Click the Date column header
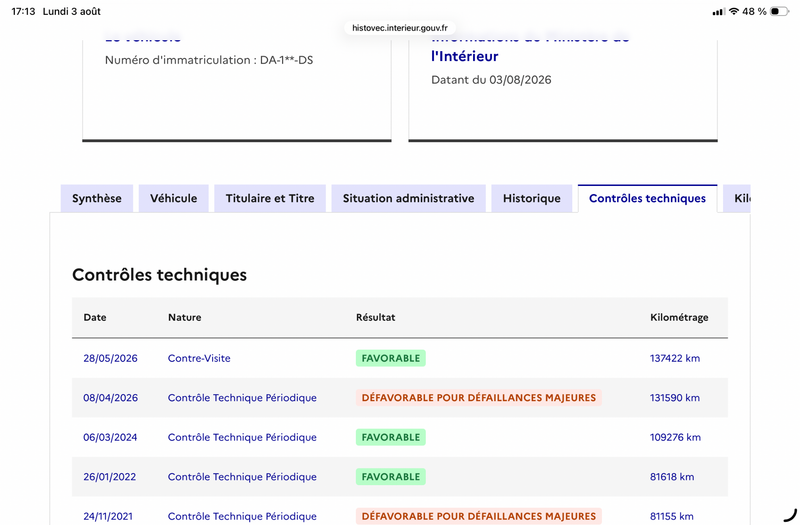The image size is (800, 525). (x=95, y=317)
